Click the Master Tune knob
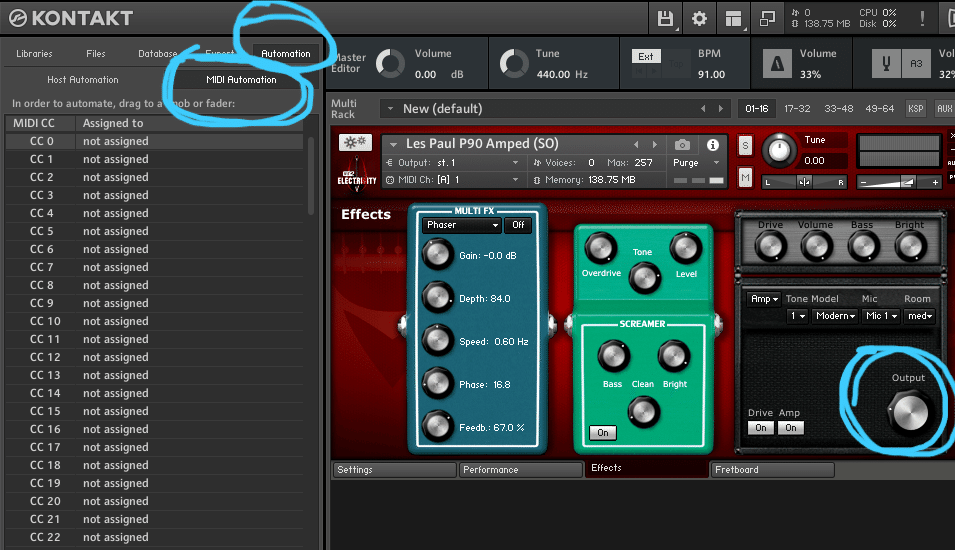This screenshot has height=550, width=955. 513,63
